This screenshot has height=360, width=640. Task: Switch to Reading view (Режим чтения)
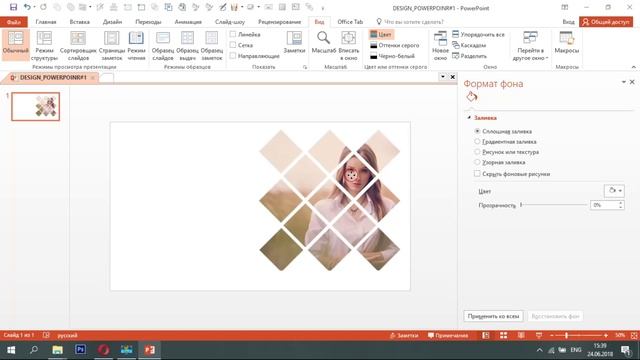tap(136, 46)
